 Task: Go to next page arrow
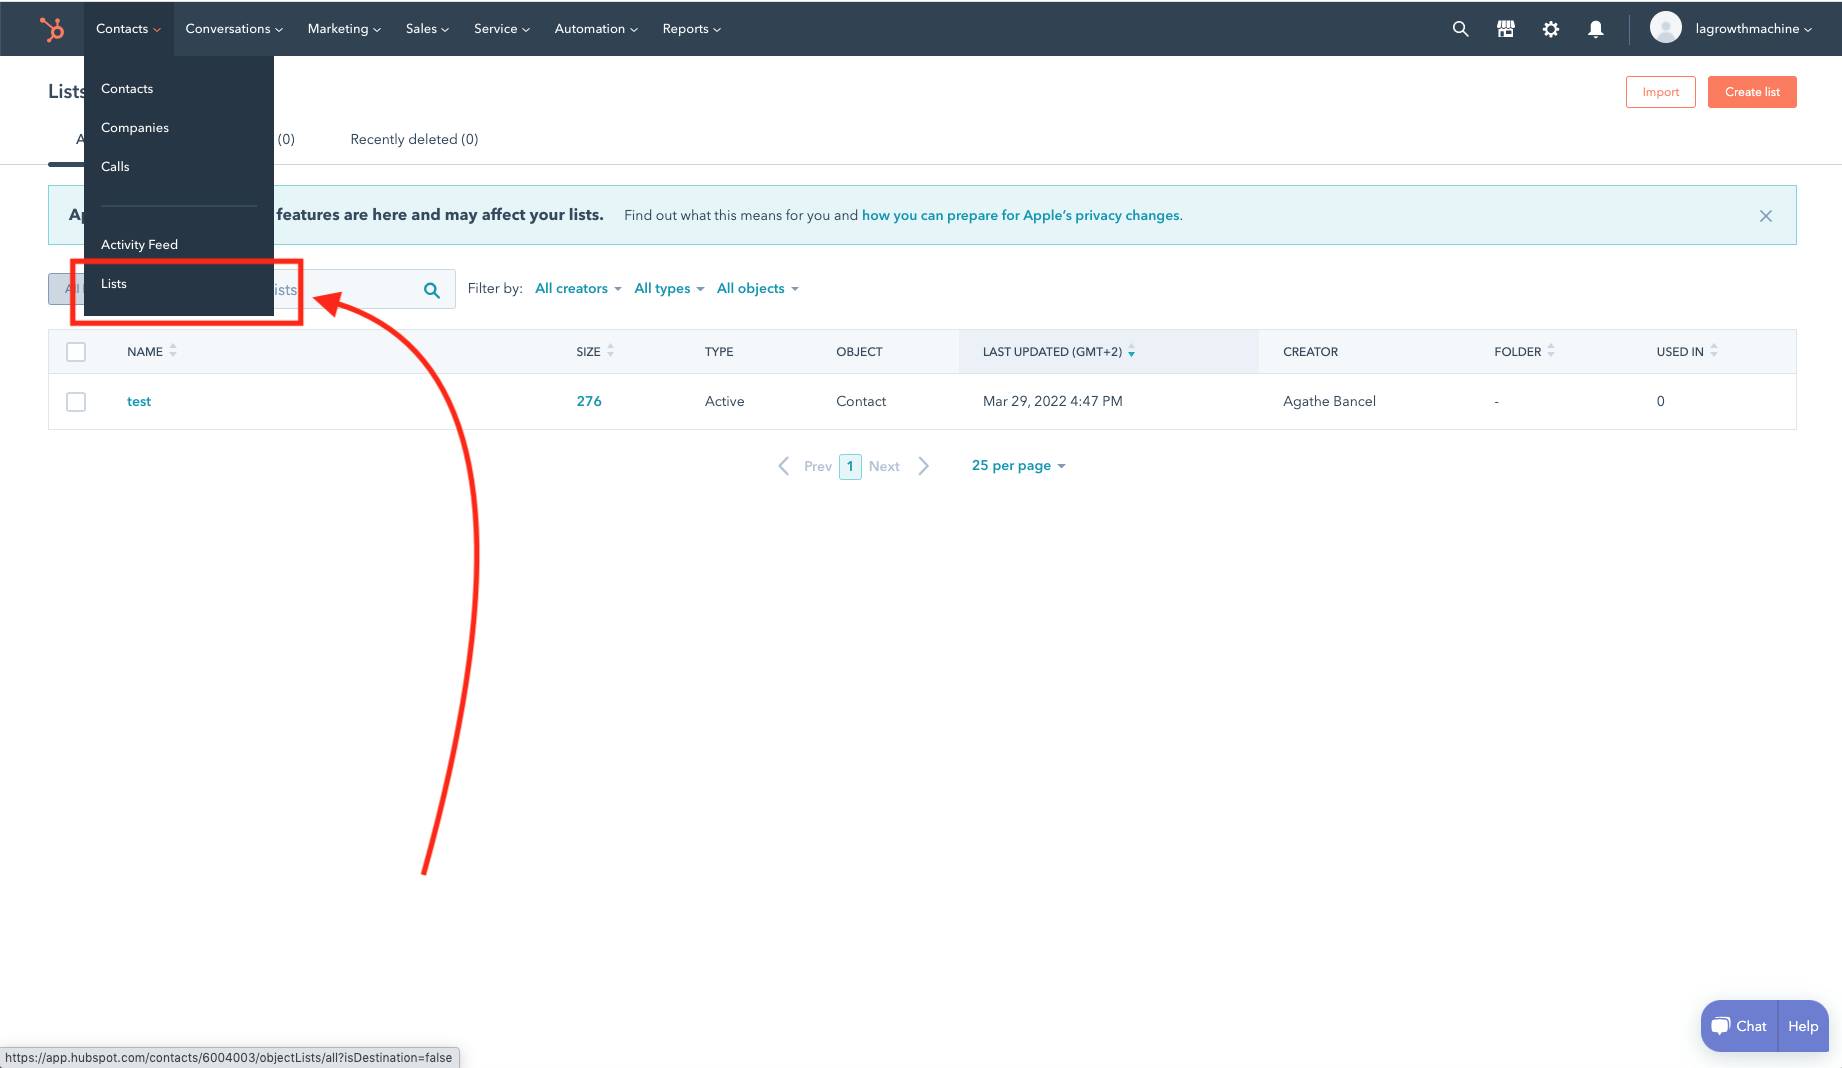(x=923, y=466)
